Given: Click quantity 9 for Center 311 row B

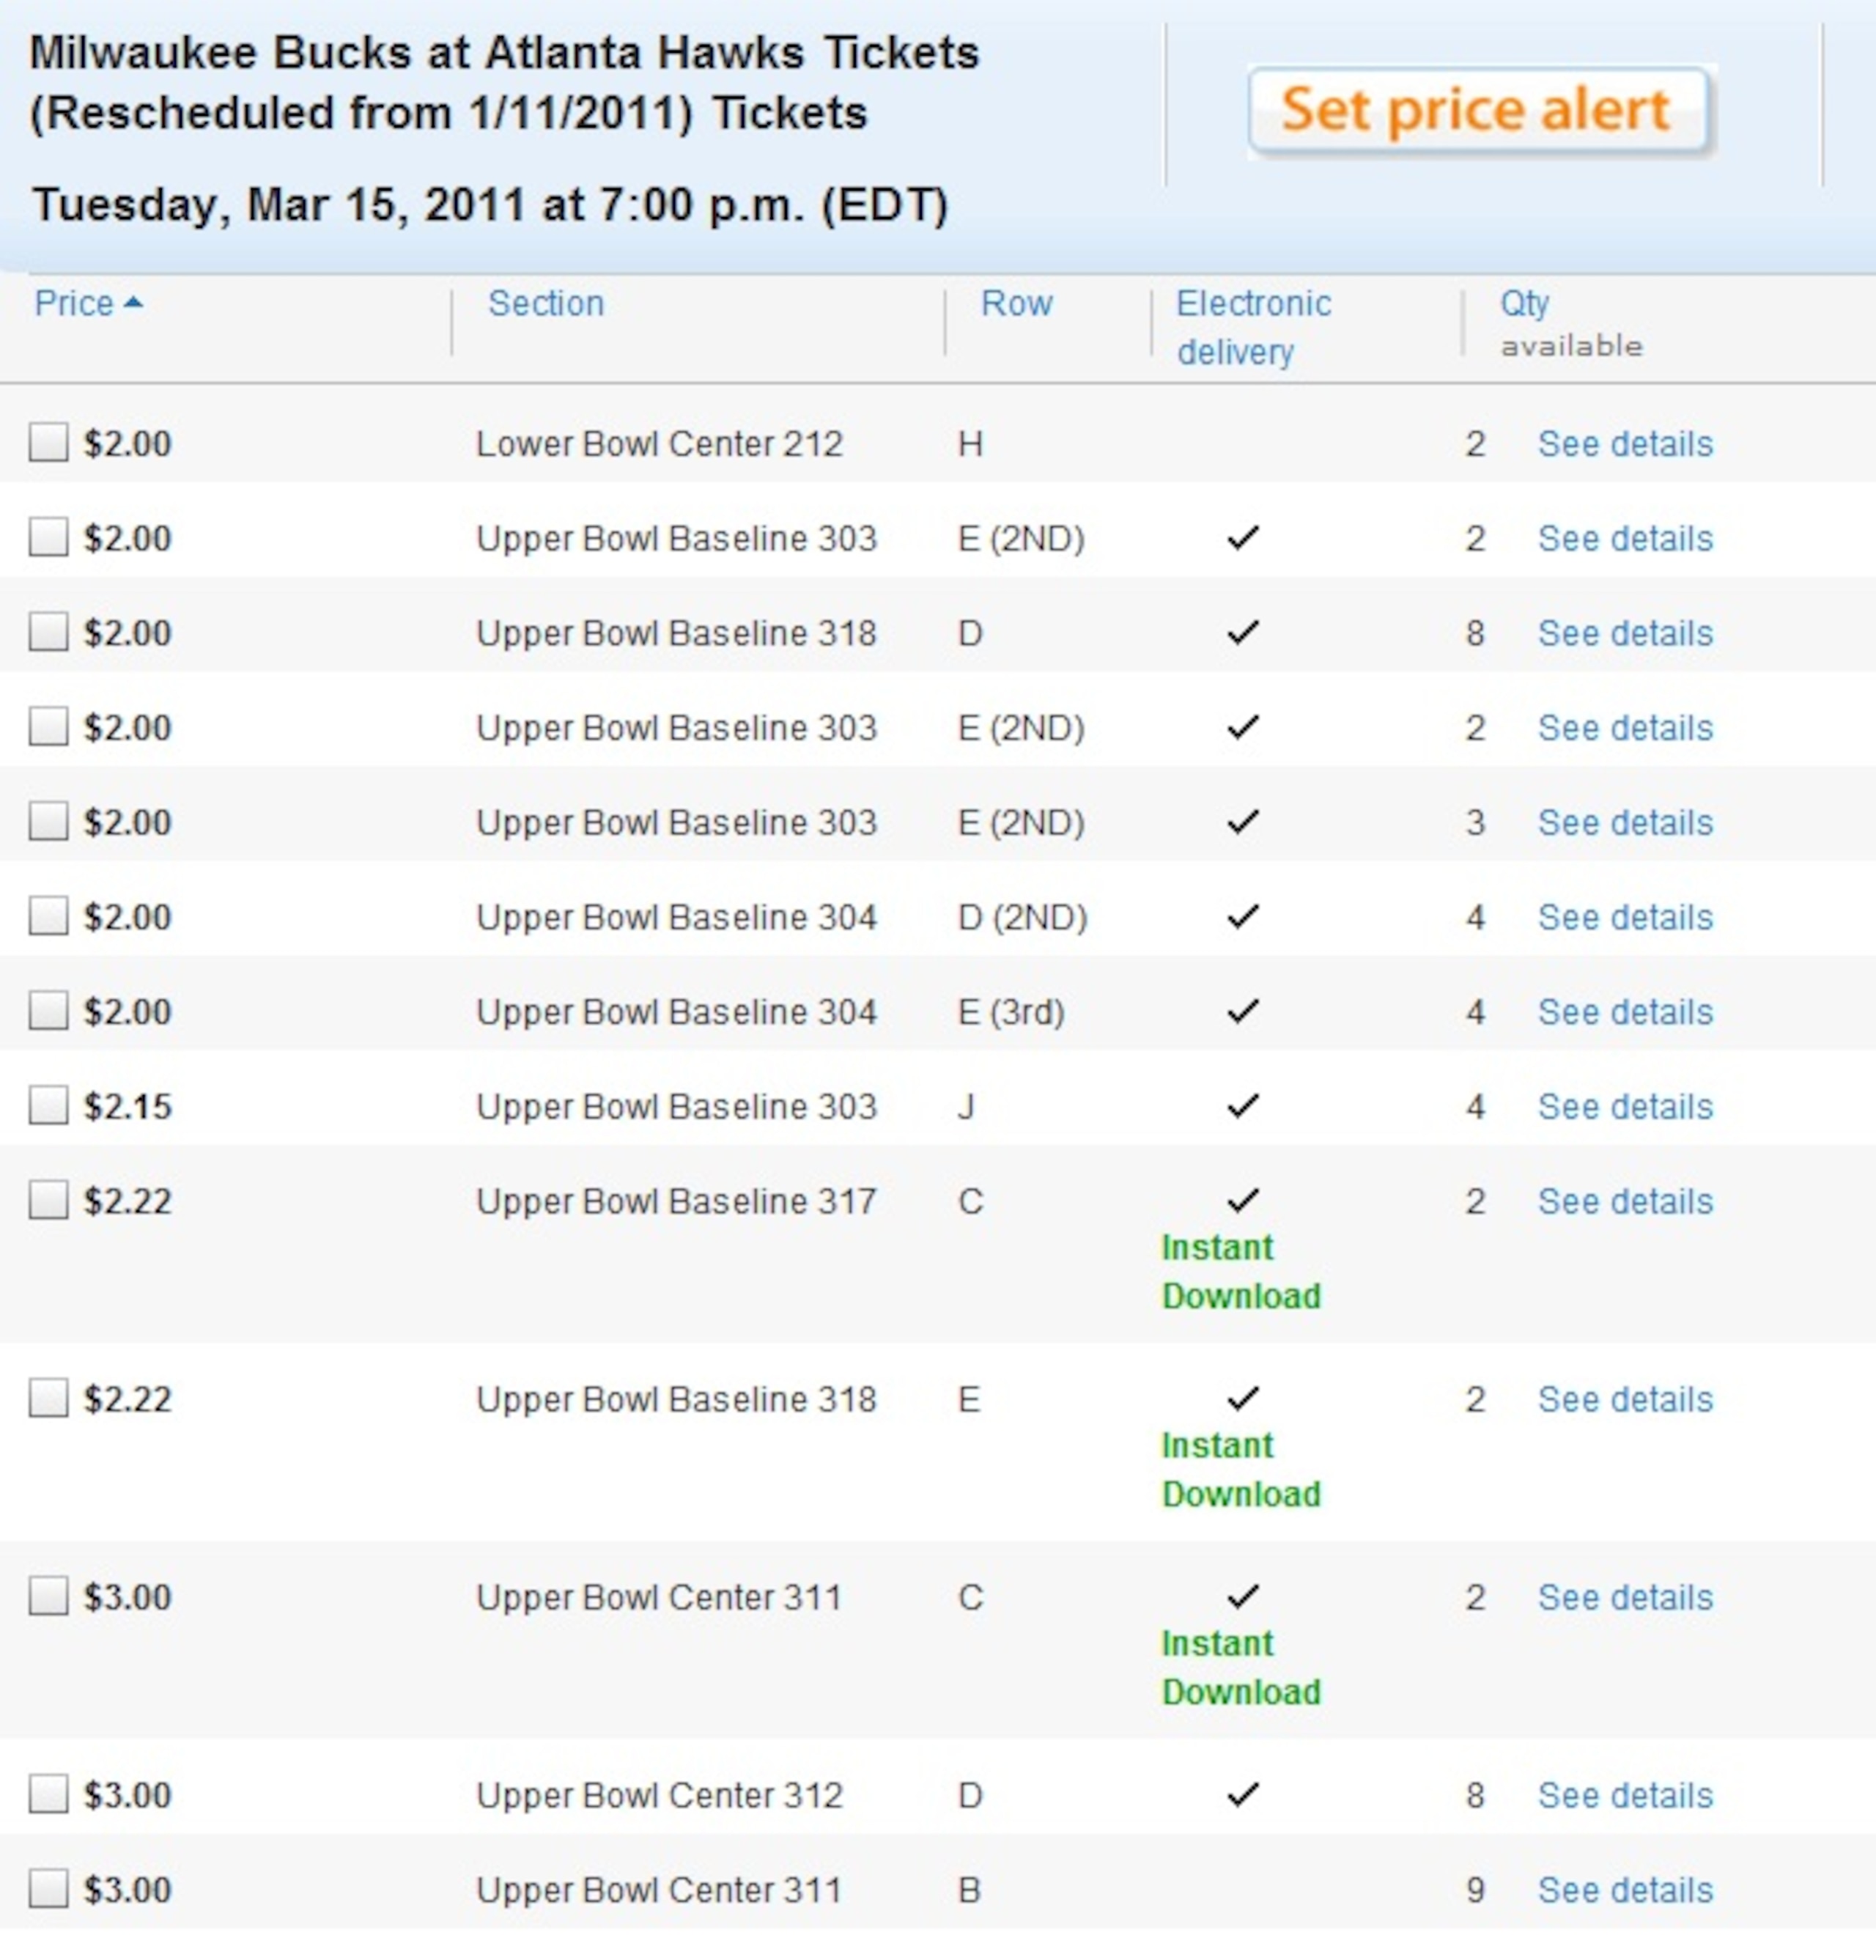Looking at the screenshot, I should point(1475,1890).
